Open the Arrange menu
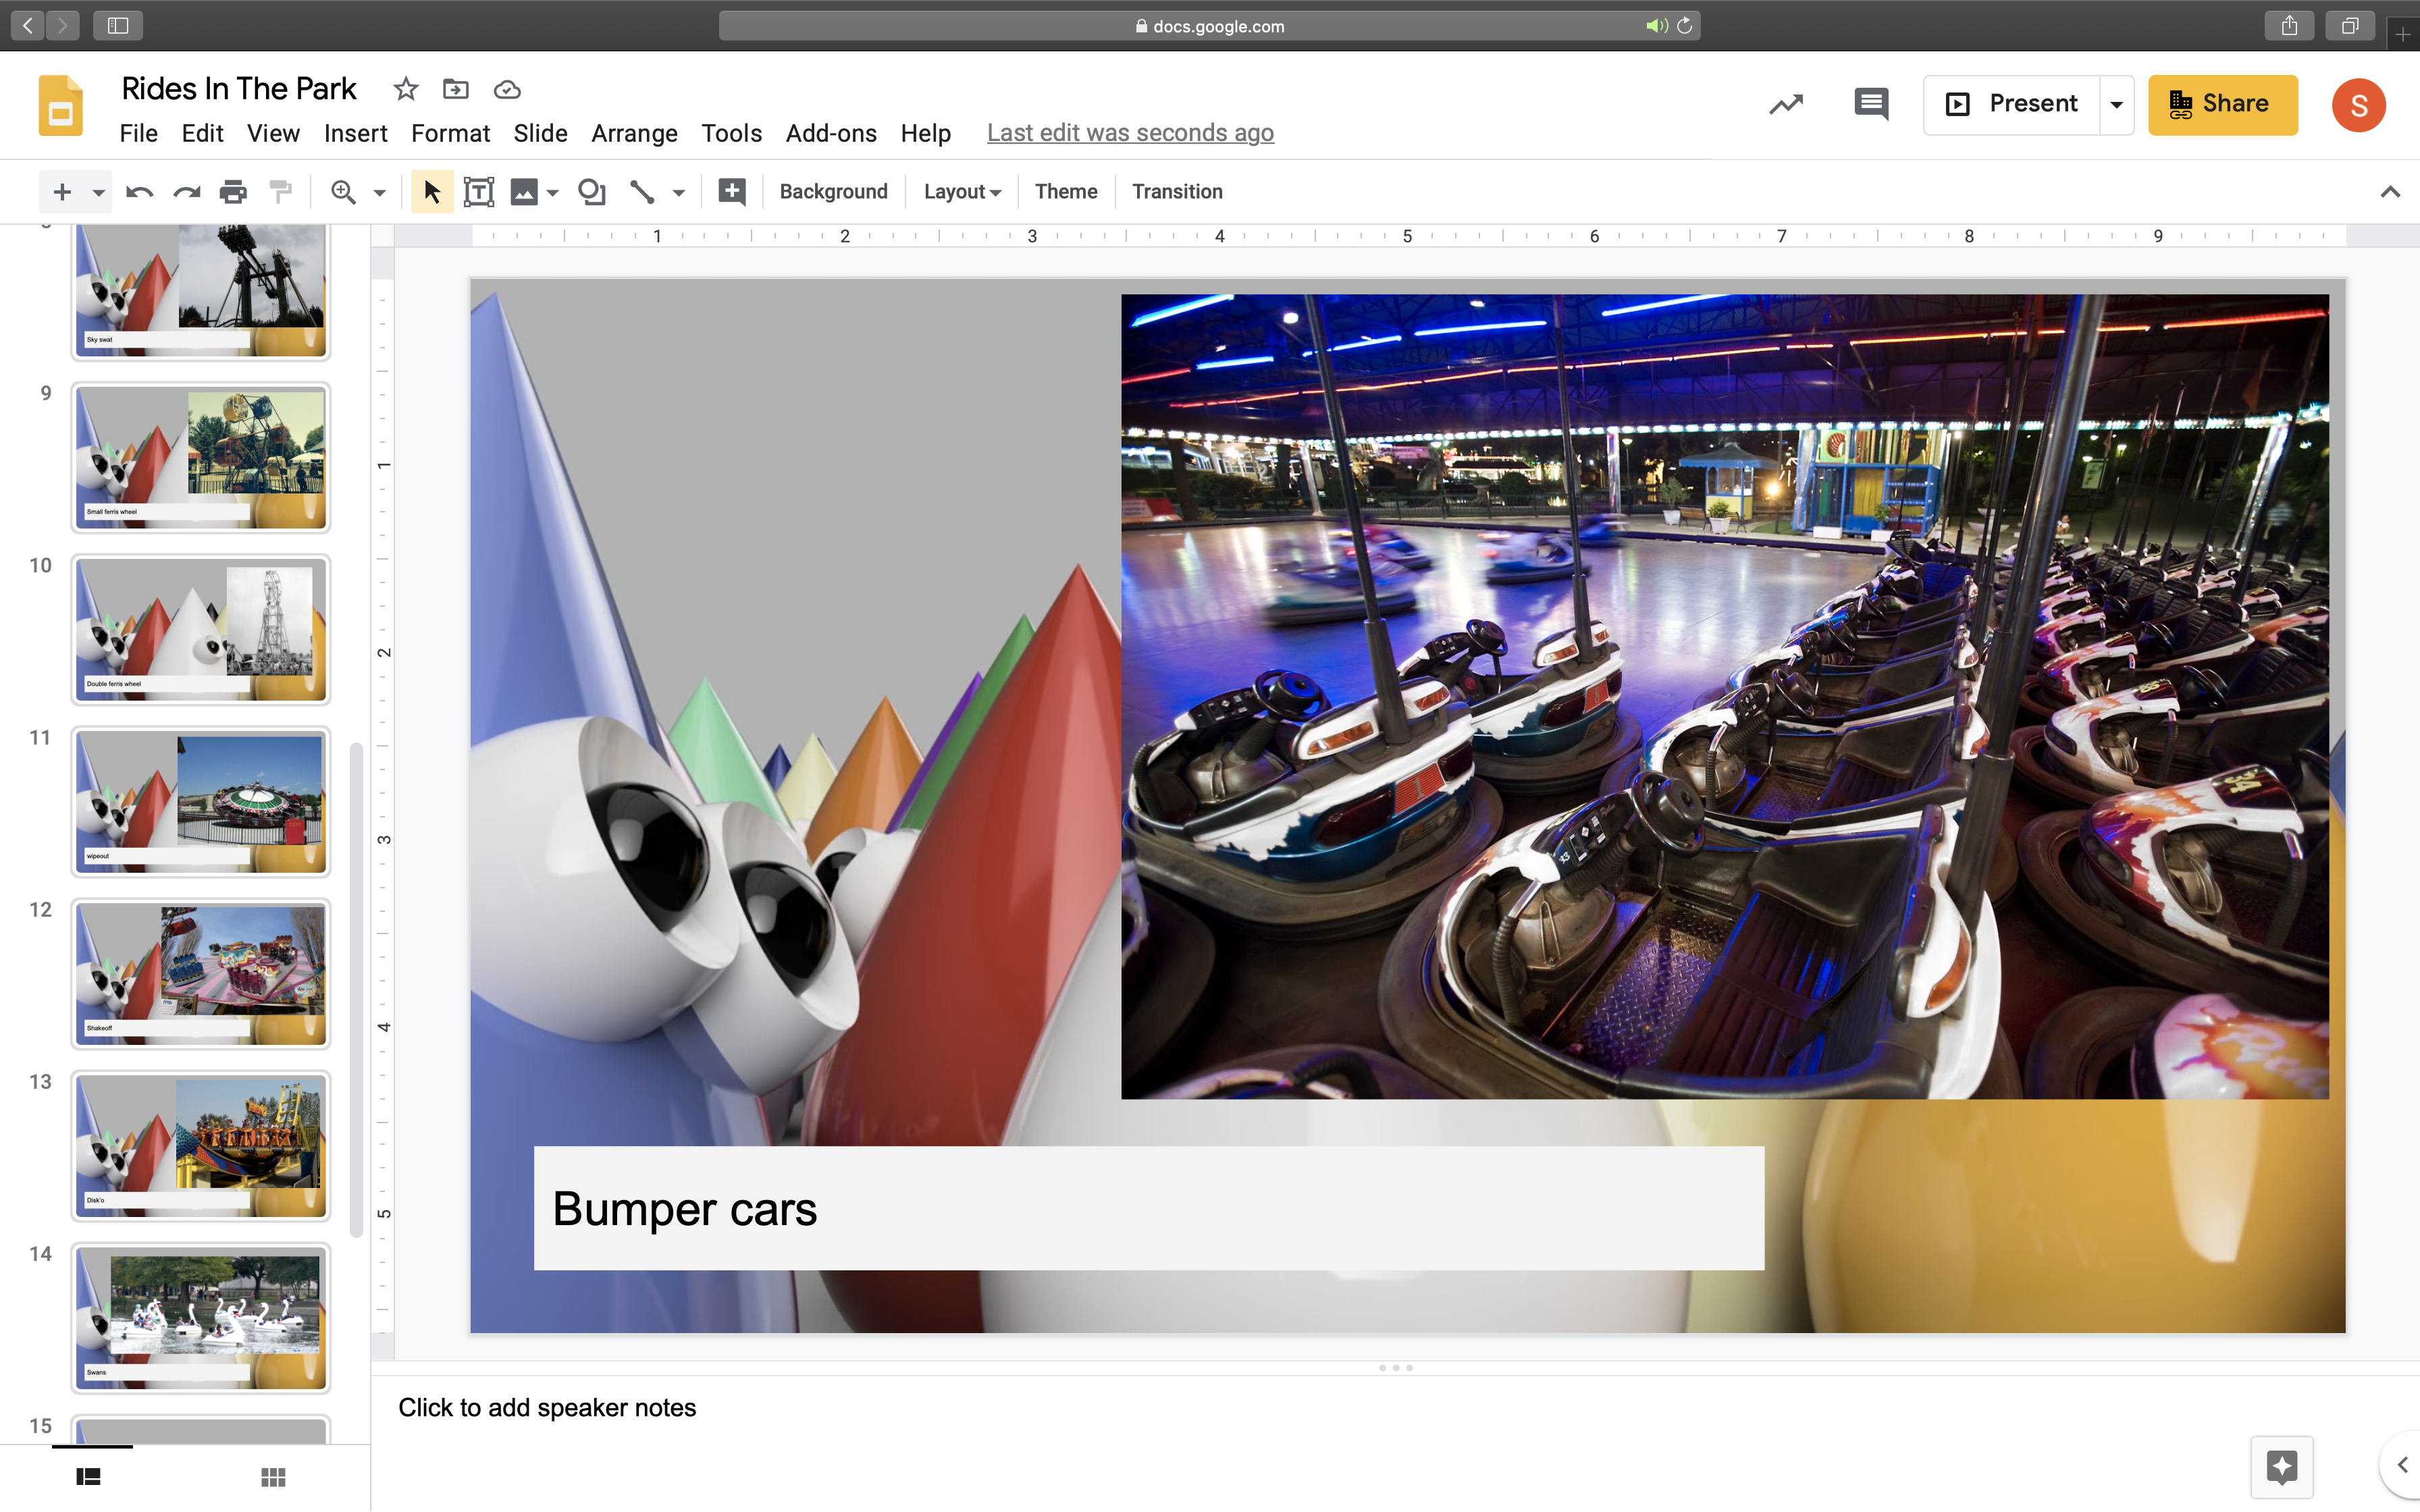Viewport: 2420px width, 1512px height. pyautogui.click(x=634, y=133)
